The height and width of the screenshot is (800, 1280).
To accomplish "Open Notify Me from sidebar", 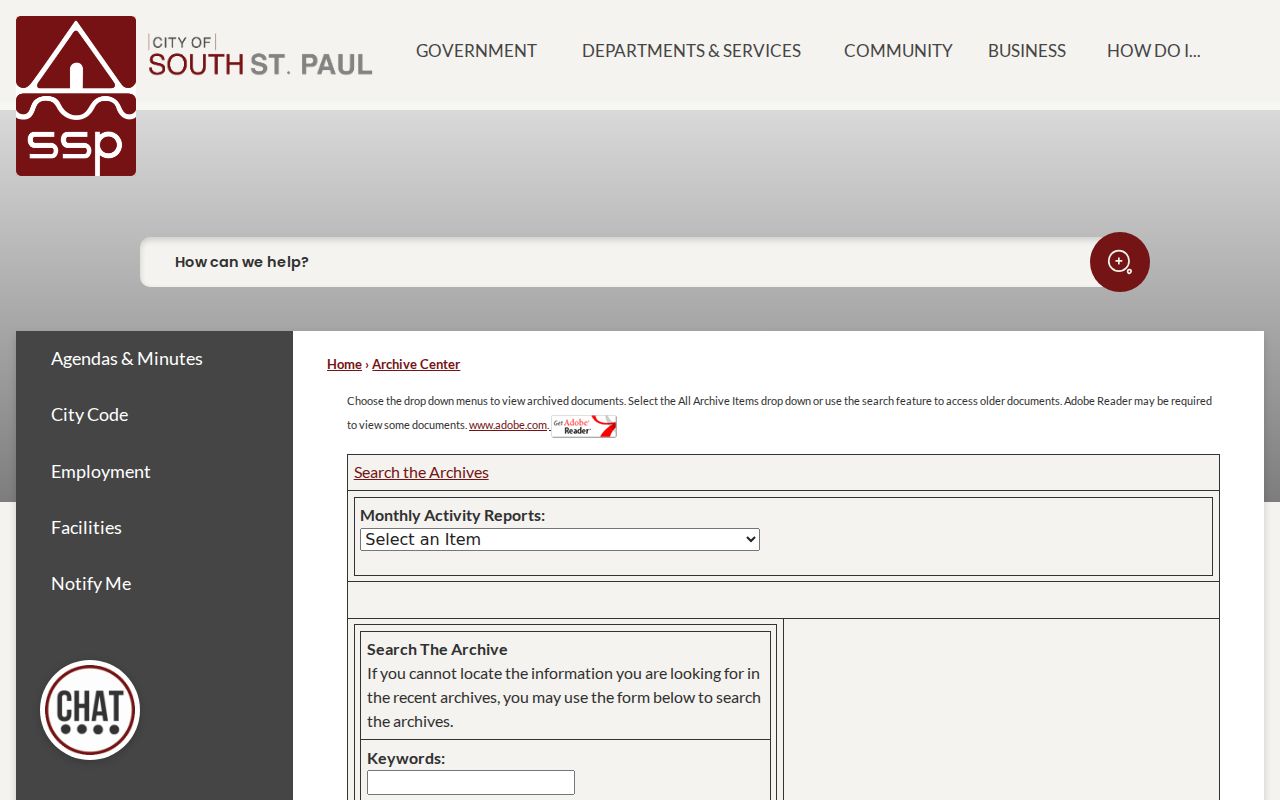I will [91, 584].
